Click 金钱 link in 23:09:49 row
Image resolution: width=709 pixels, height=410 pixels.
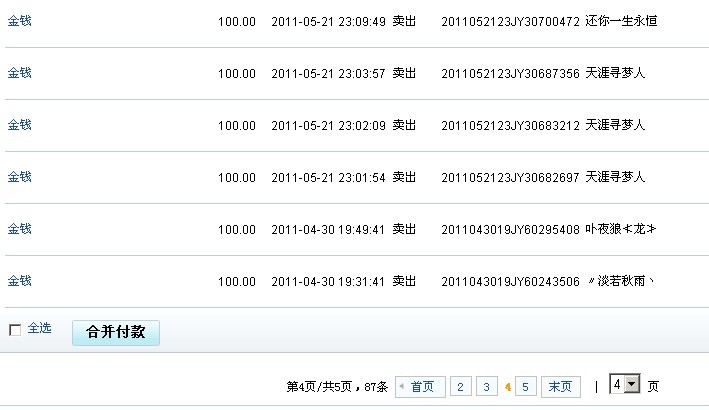[x=19, y=21]
